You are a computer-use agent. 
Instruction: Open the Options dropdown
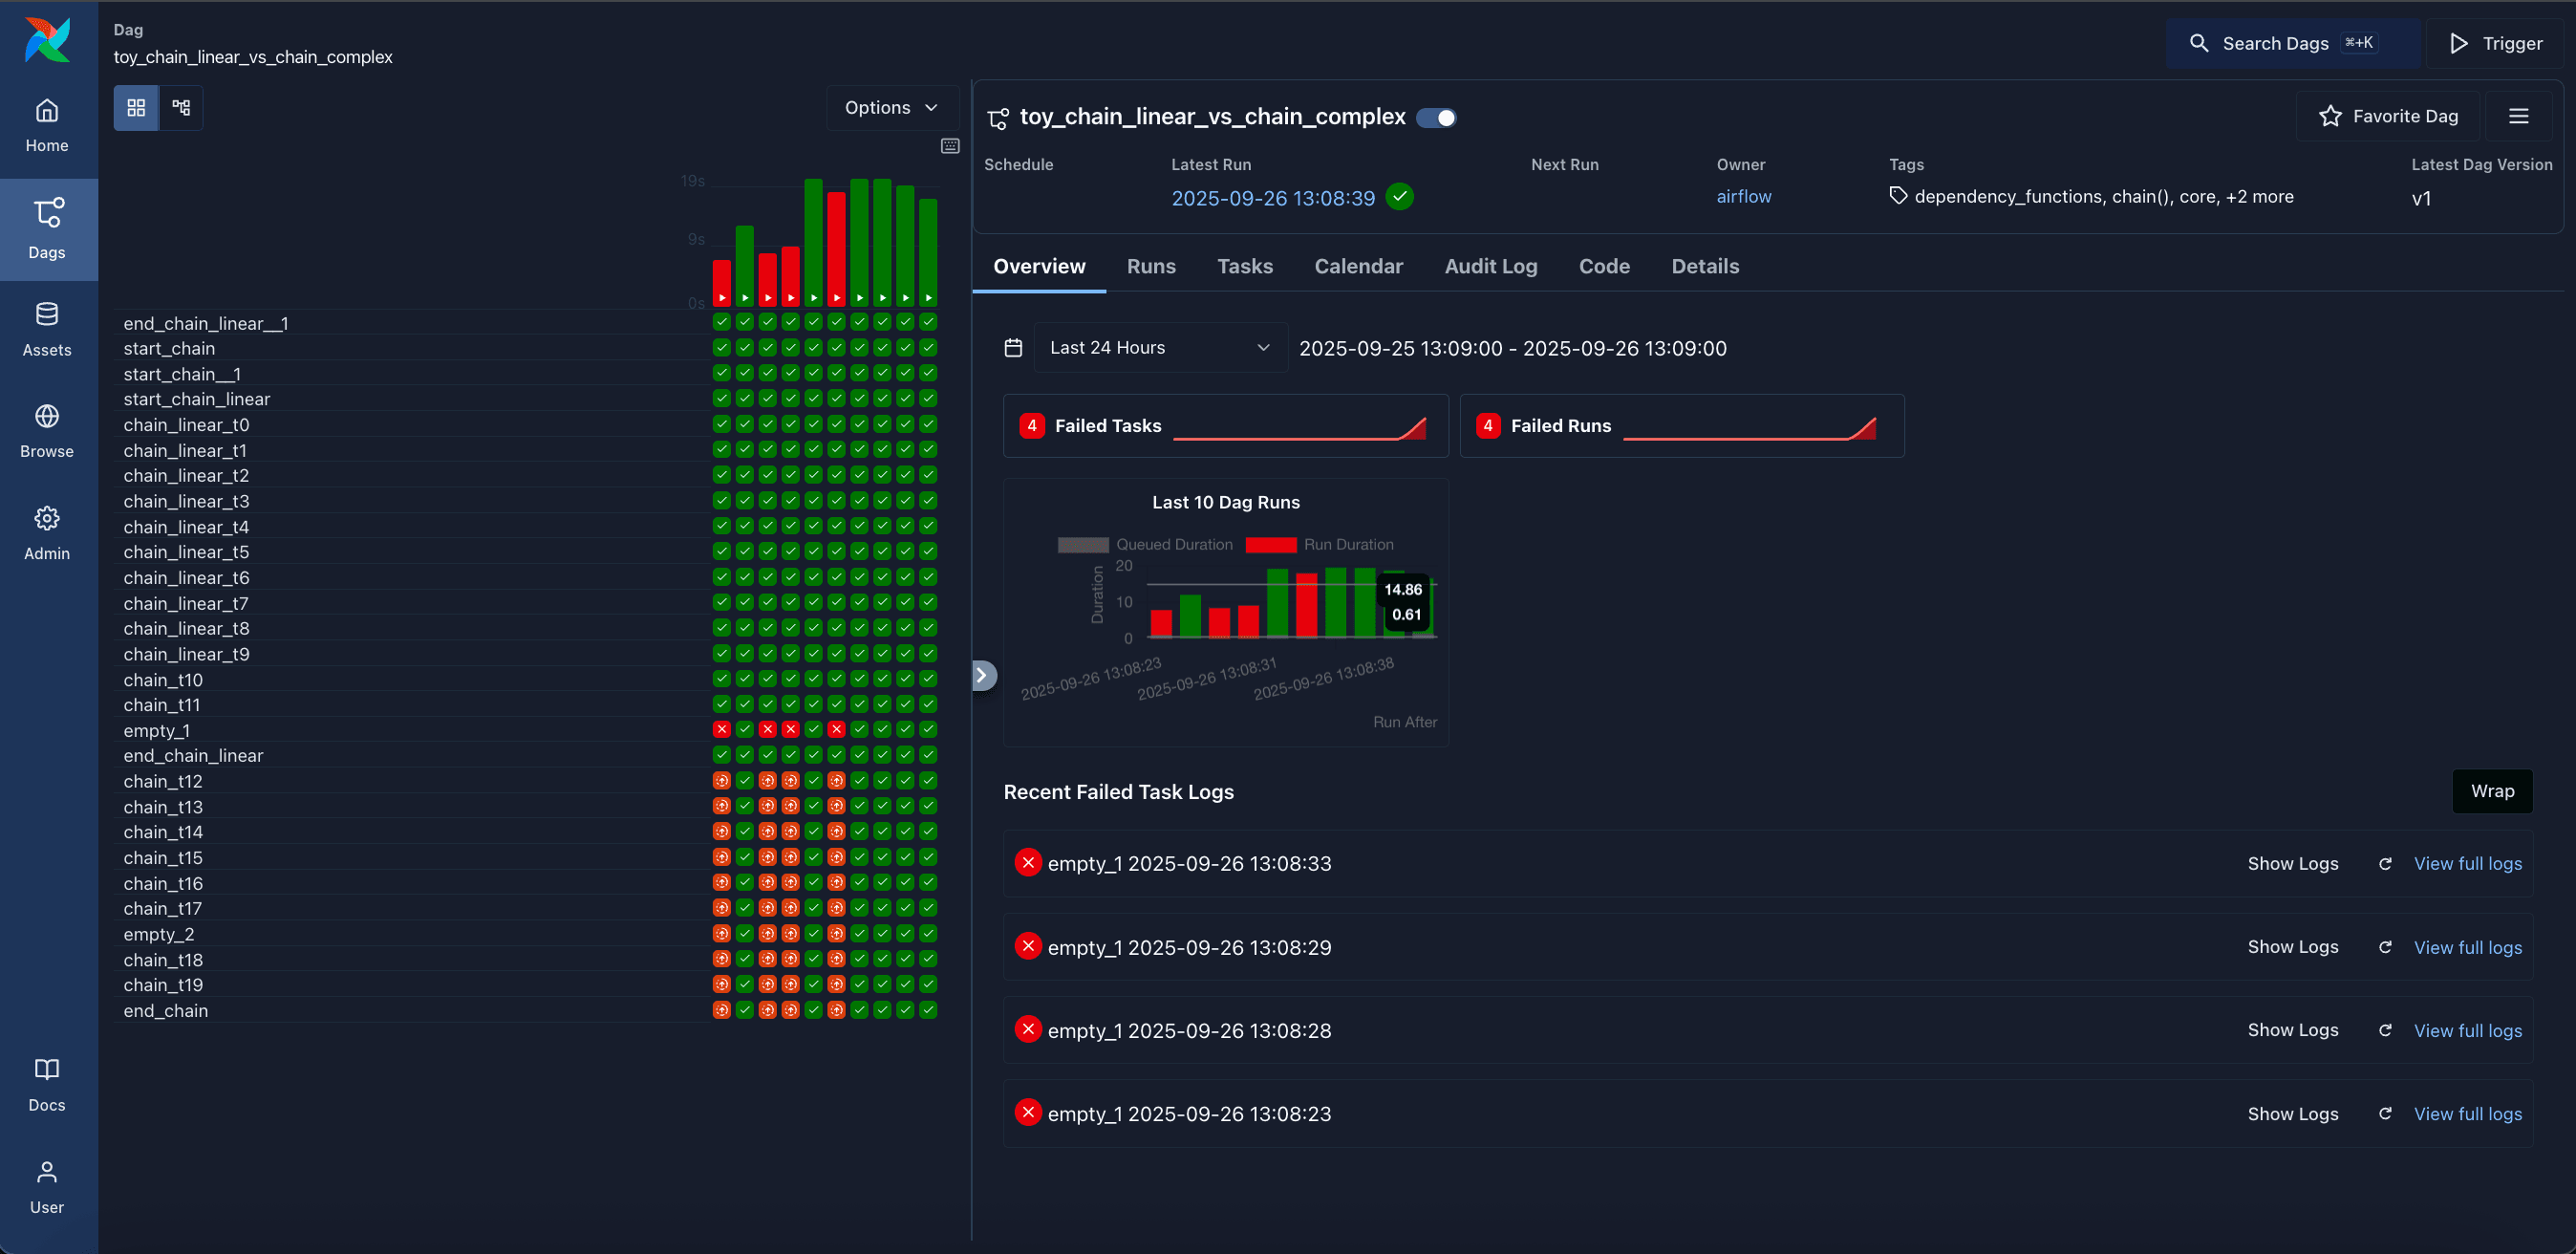click(891, 107)
